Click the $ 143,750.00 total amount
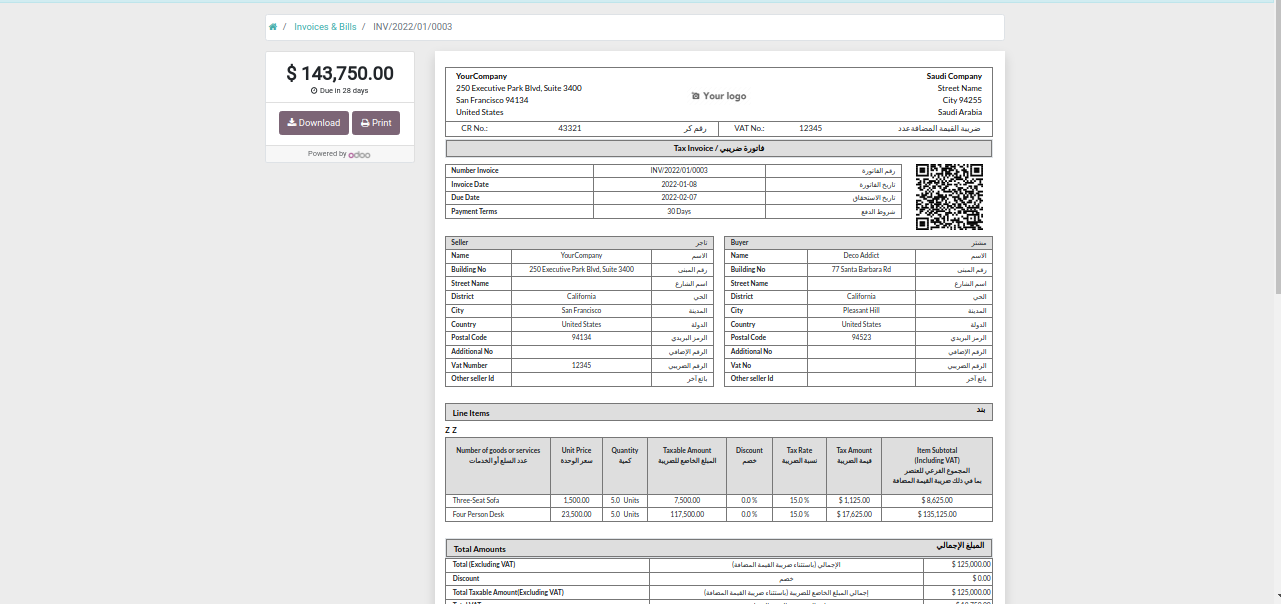Image resolution: width=1281 pixels, height=604 pixels. [x=340, y=73]
